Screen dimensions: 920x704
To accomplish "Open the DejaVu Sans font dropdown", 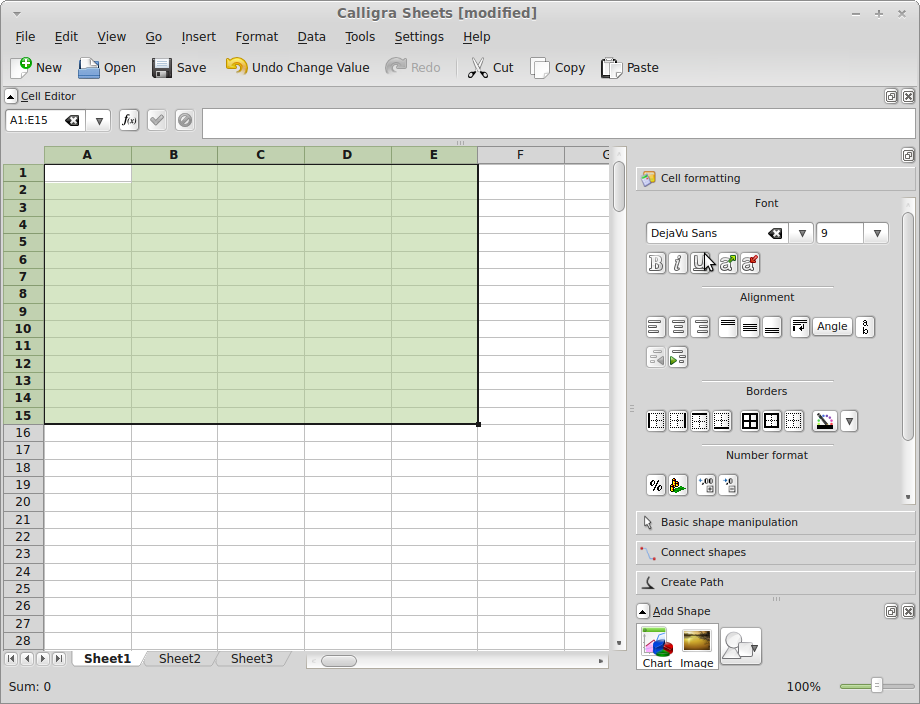I will 801,233.
